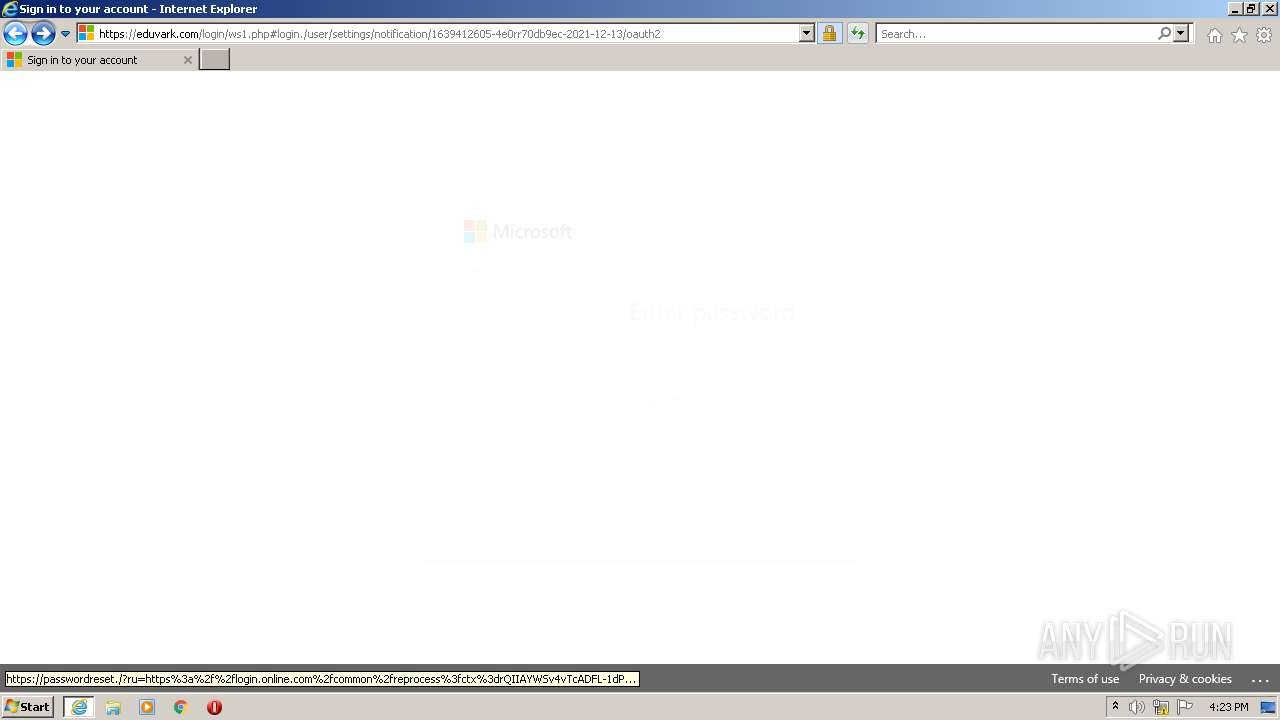Go forward using the Forward arrow button
The image size is (1280, 720).
(x=43, y=33)
